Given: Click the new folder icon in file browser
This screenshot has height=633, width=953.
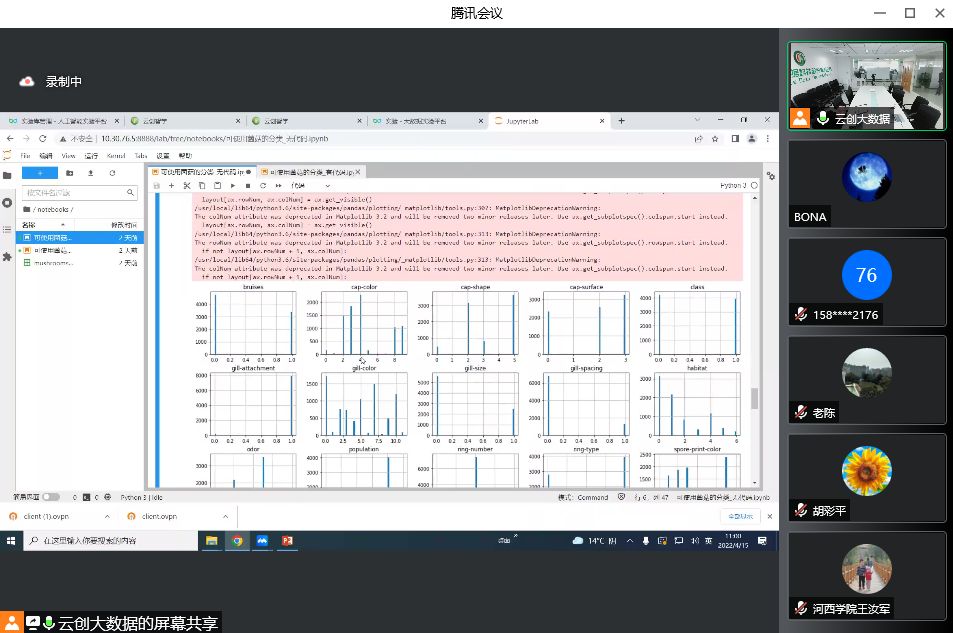Looking at the screenshot, I should (x=71, y=173).
